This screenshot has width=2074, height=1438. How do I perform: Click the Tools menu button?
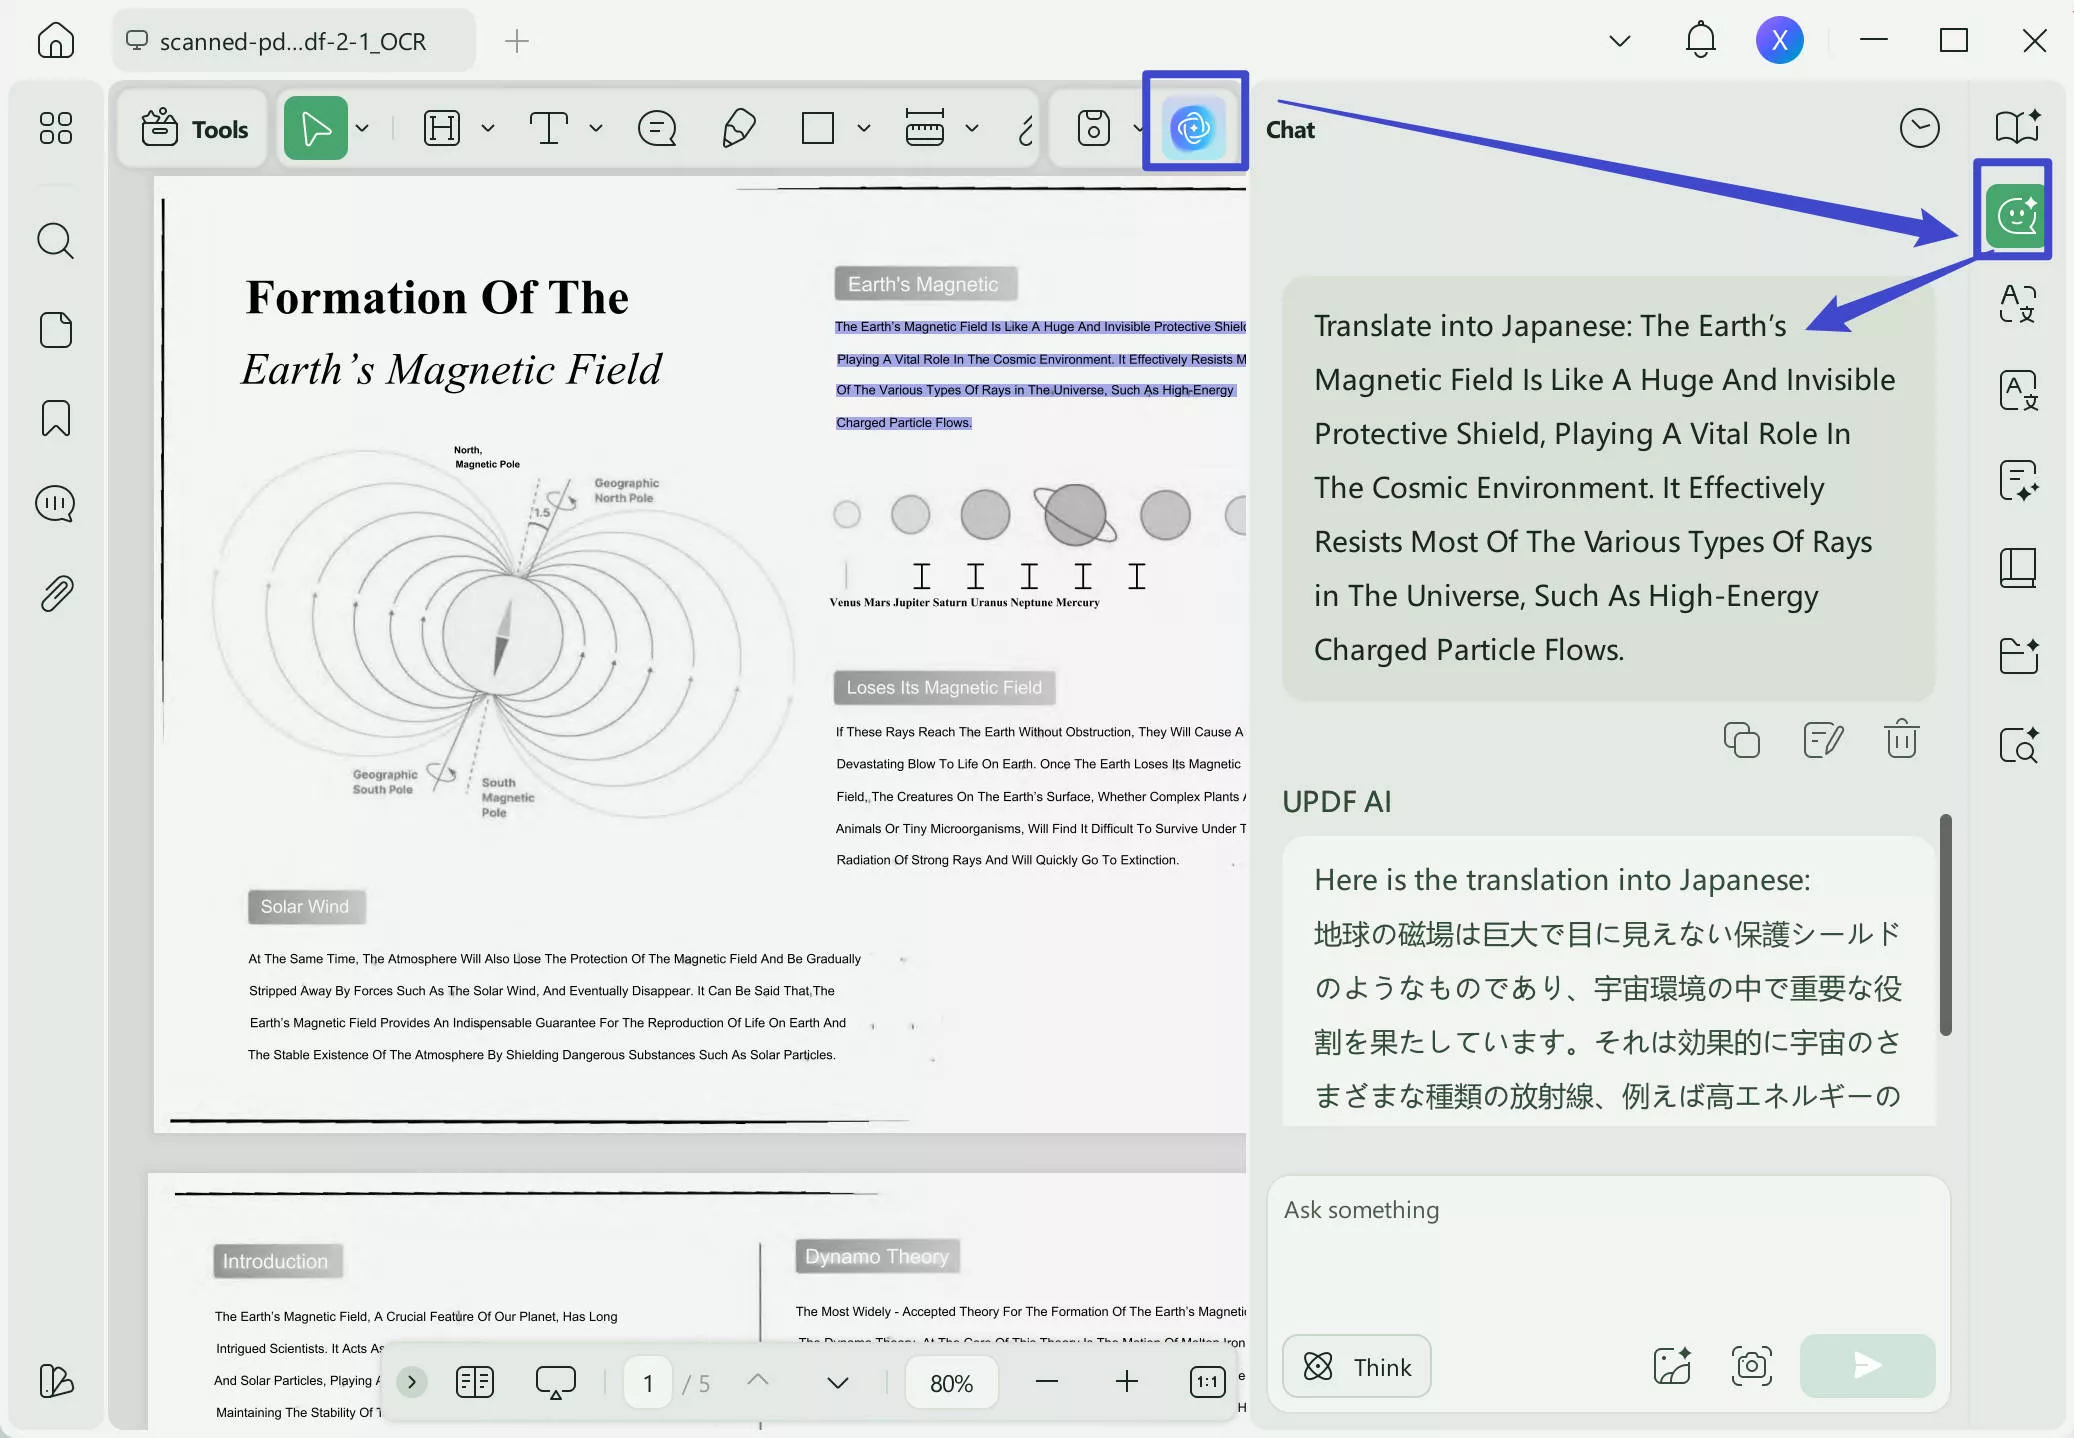[193, 128]
